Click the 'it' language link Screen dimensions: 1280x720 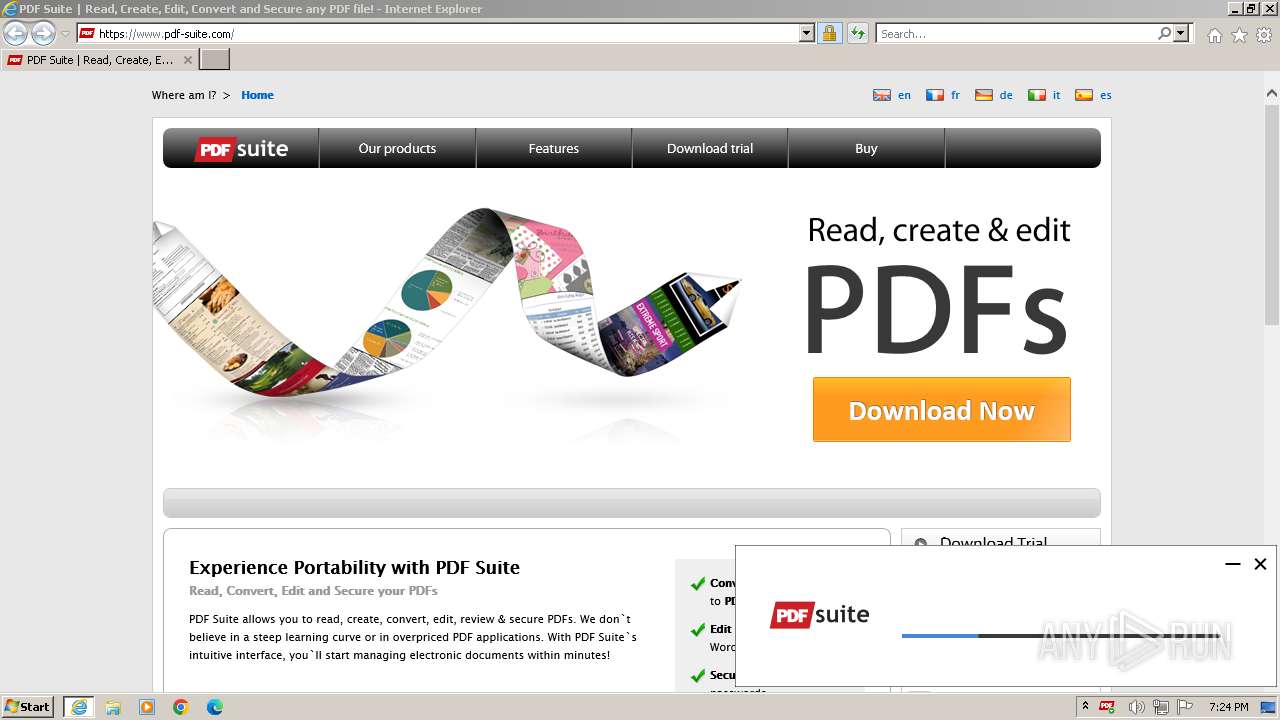tap(1056, 95)
